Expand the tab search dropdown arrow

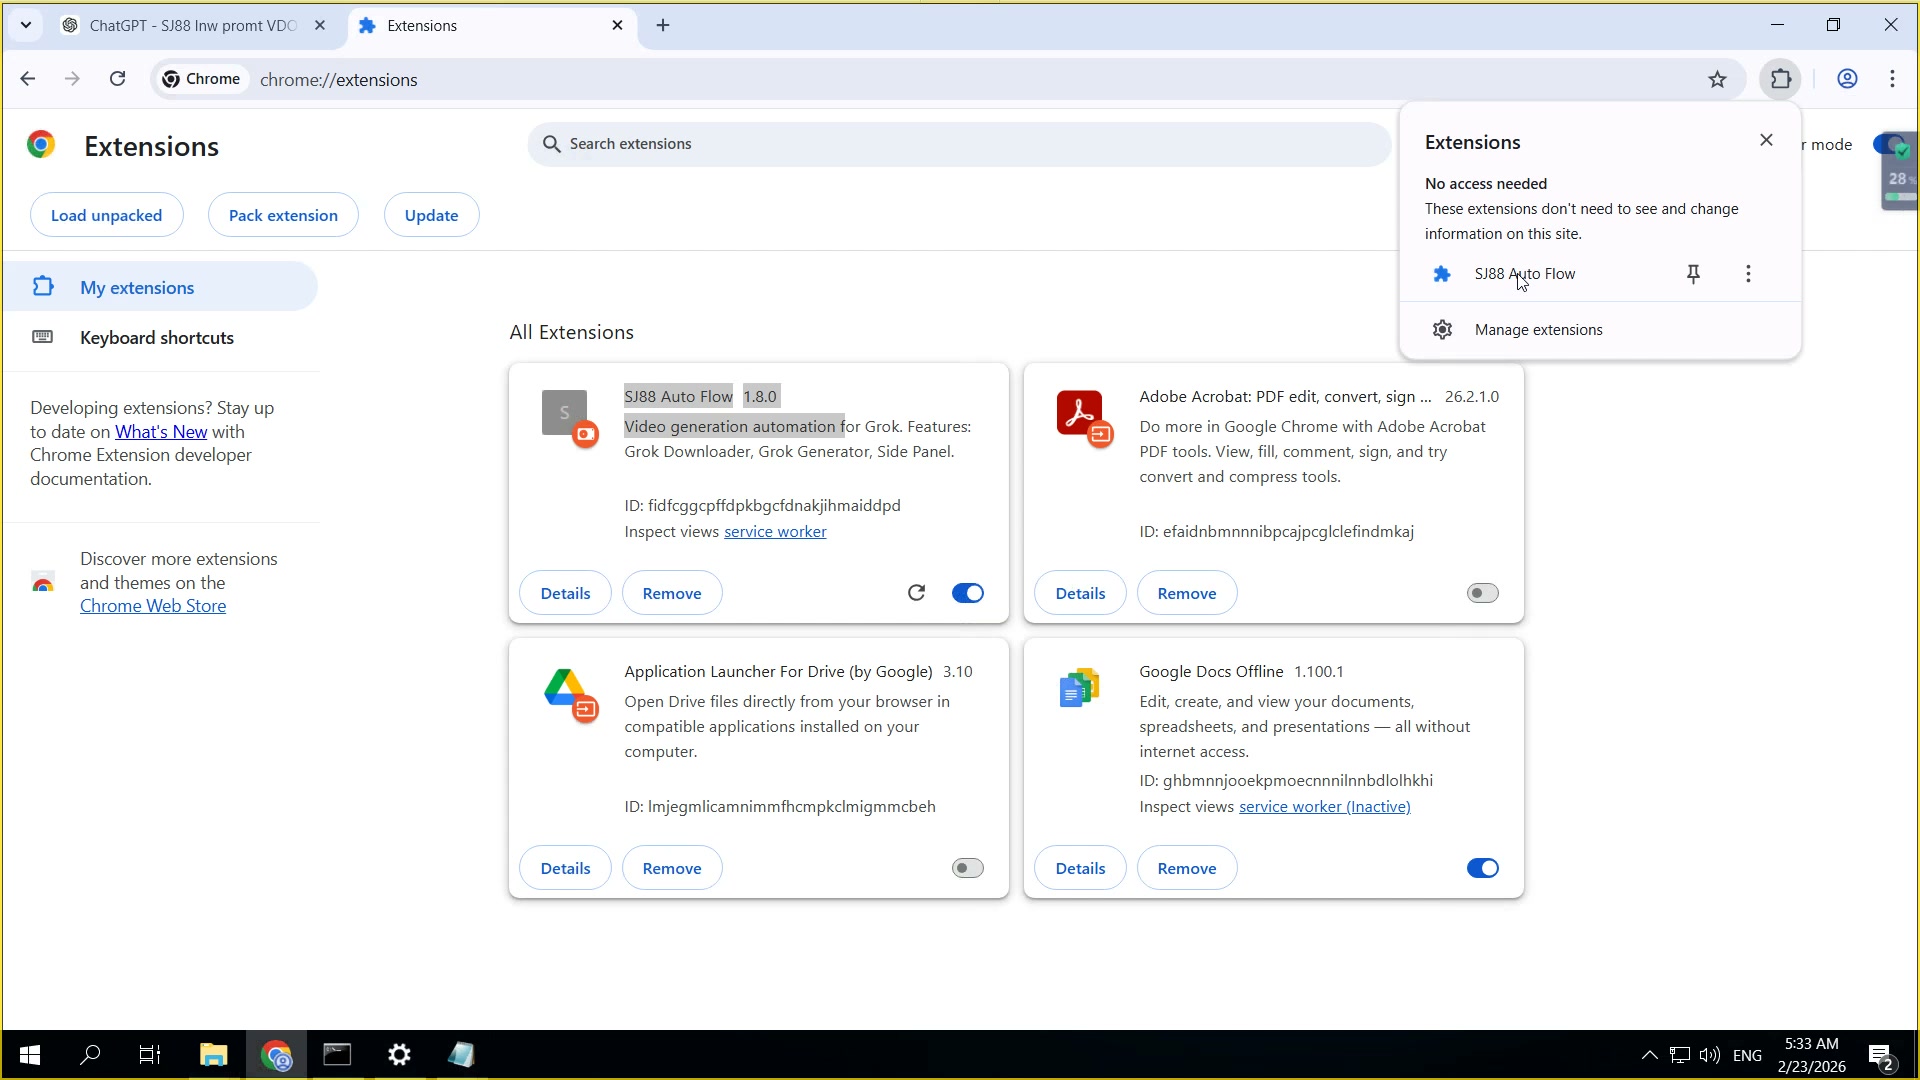(x=26, y=25)
